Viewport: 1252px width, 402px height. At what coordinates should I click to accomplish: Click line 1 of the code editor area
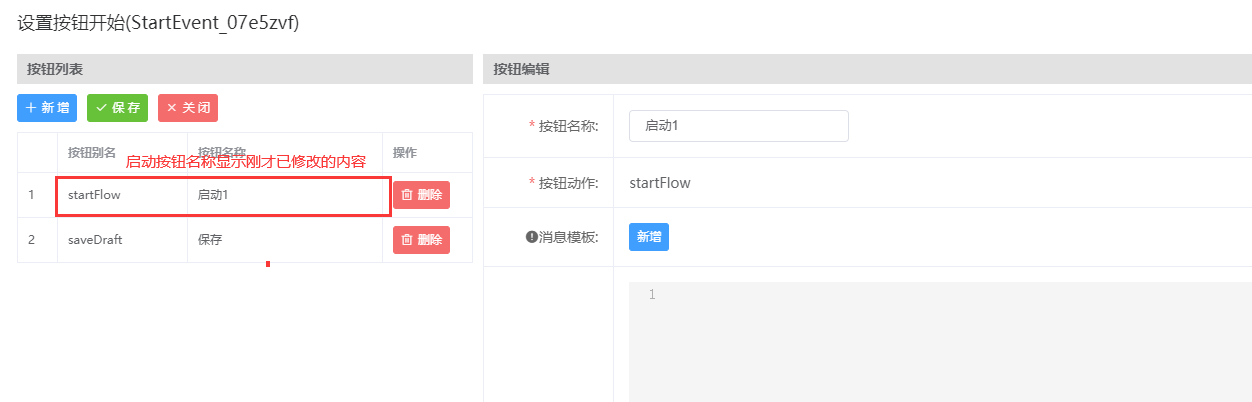tap(900, 295)
